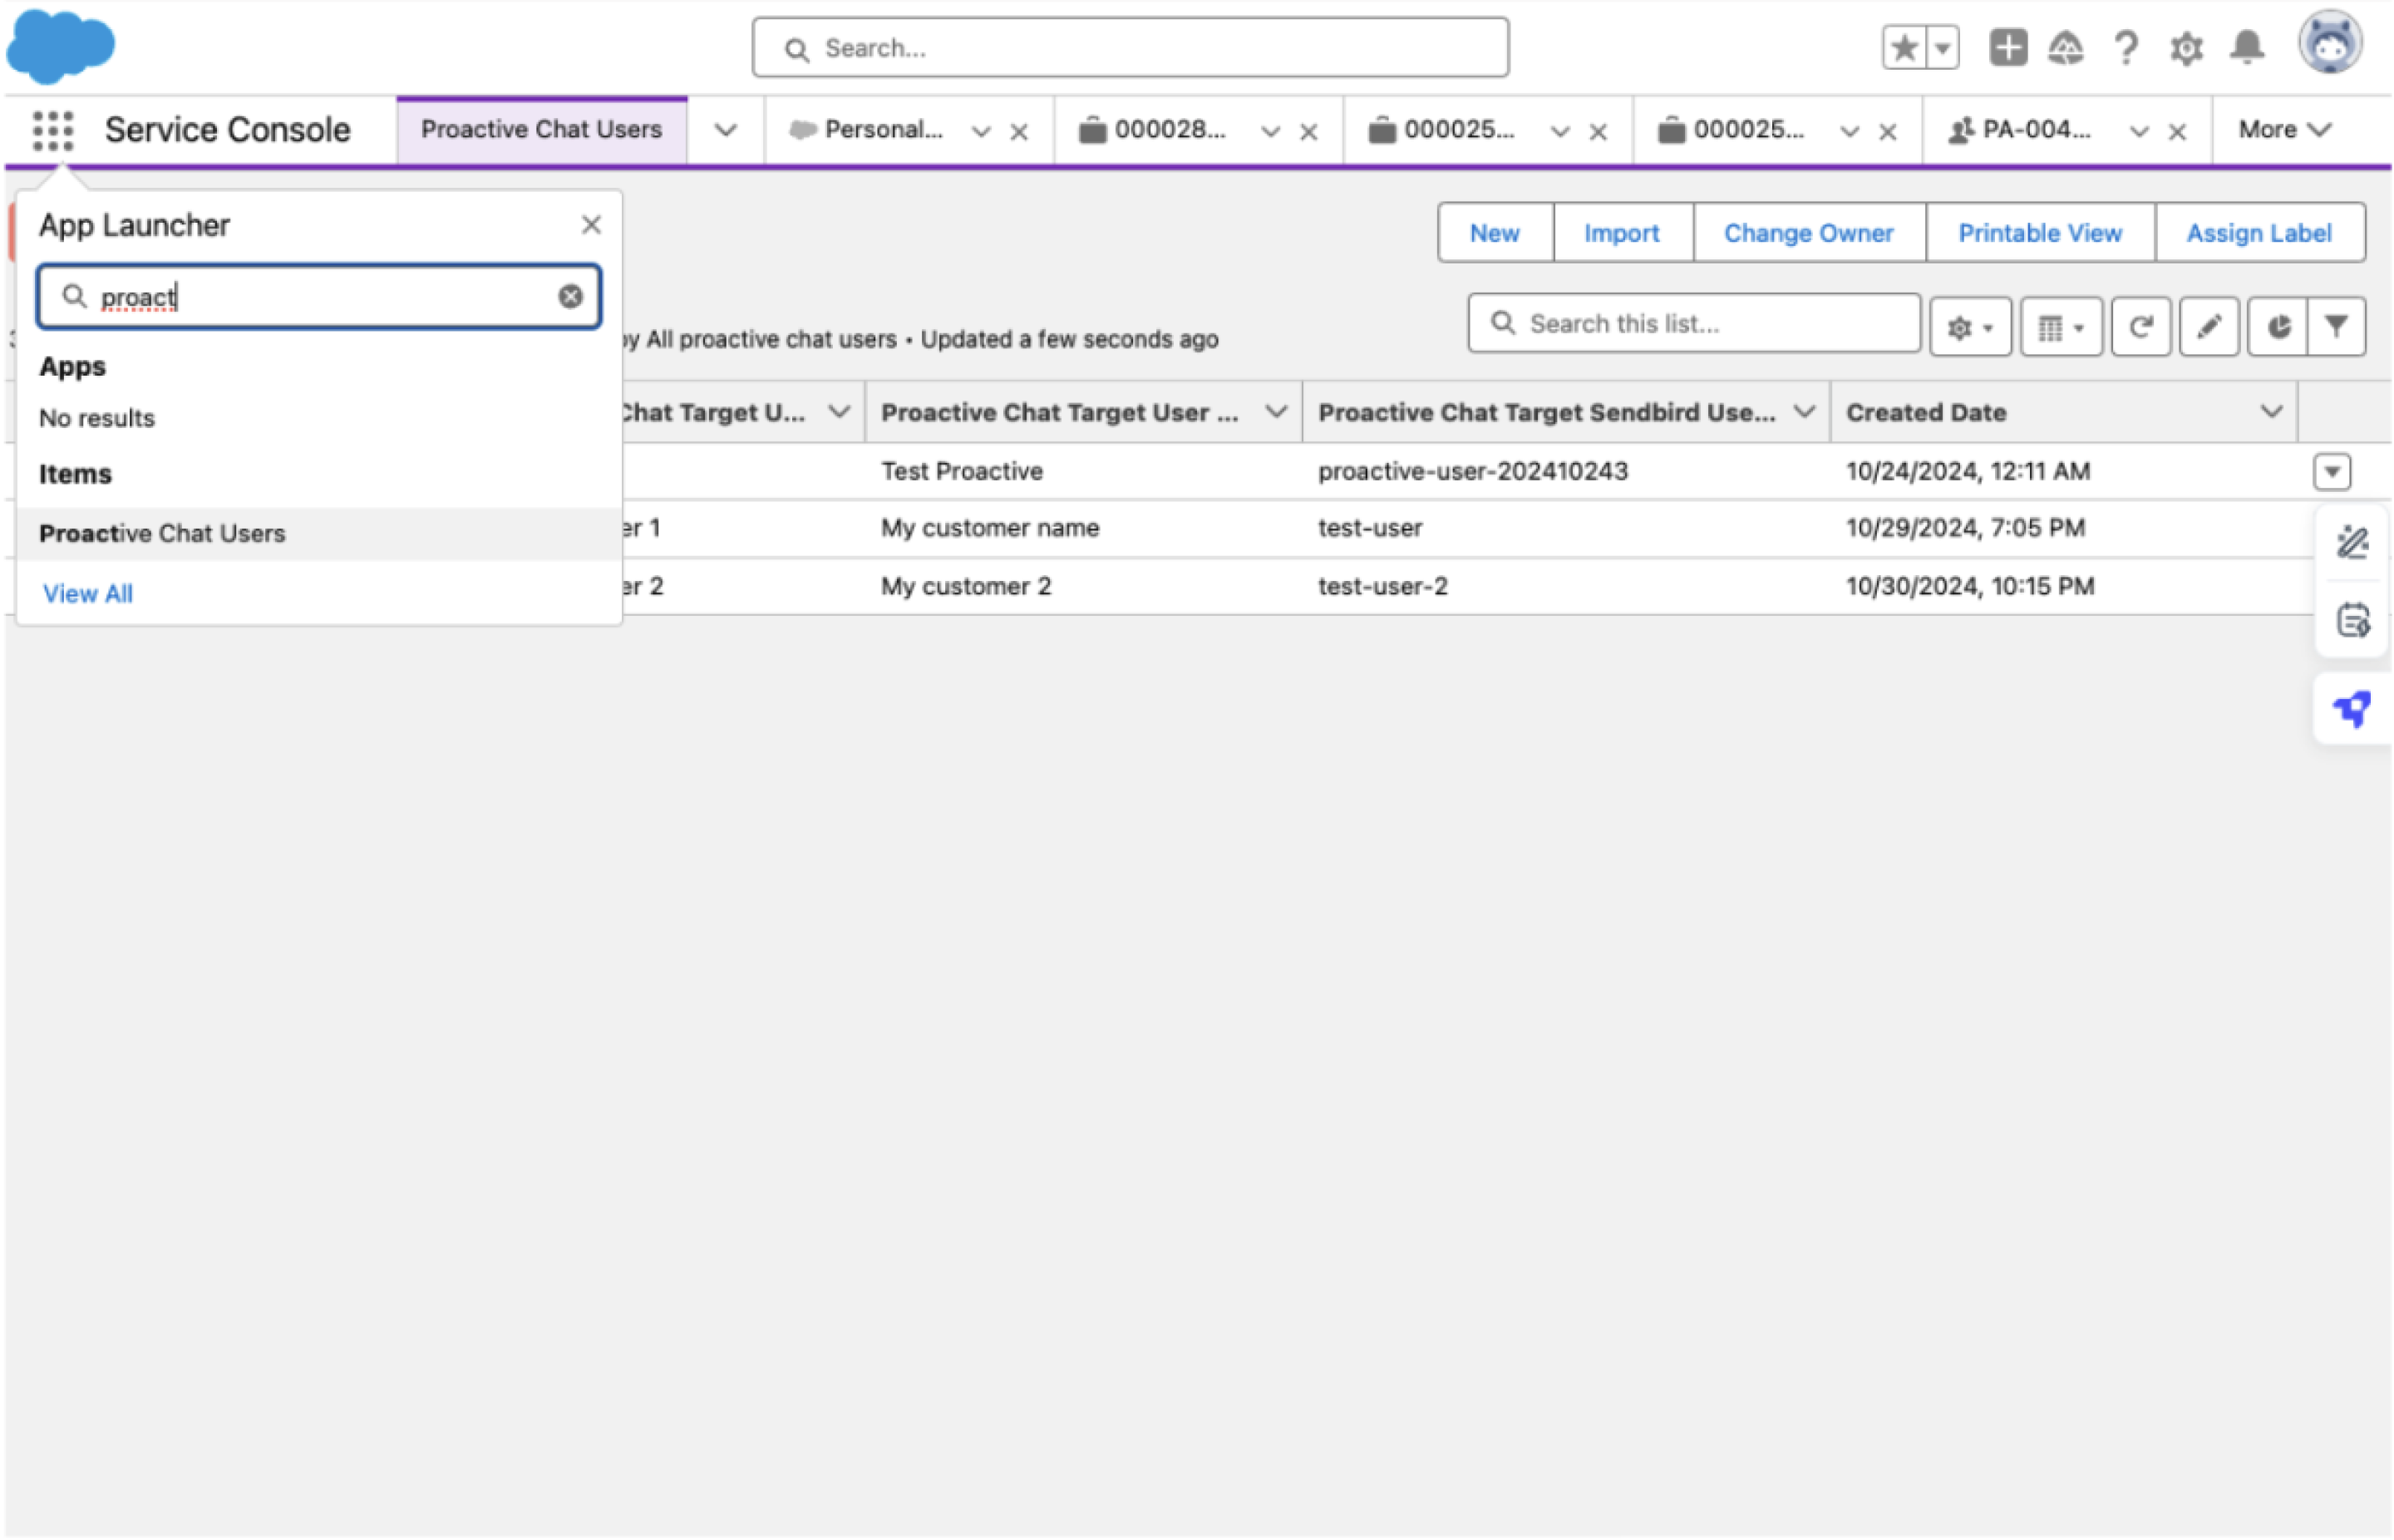
Task: Open the Setup gear icon
Action: (2186, 47)
